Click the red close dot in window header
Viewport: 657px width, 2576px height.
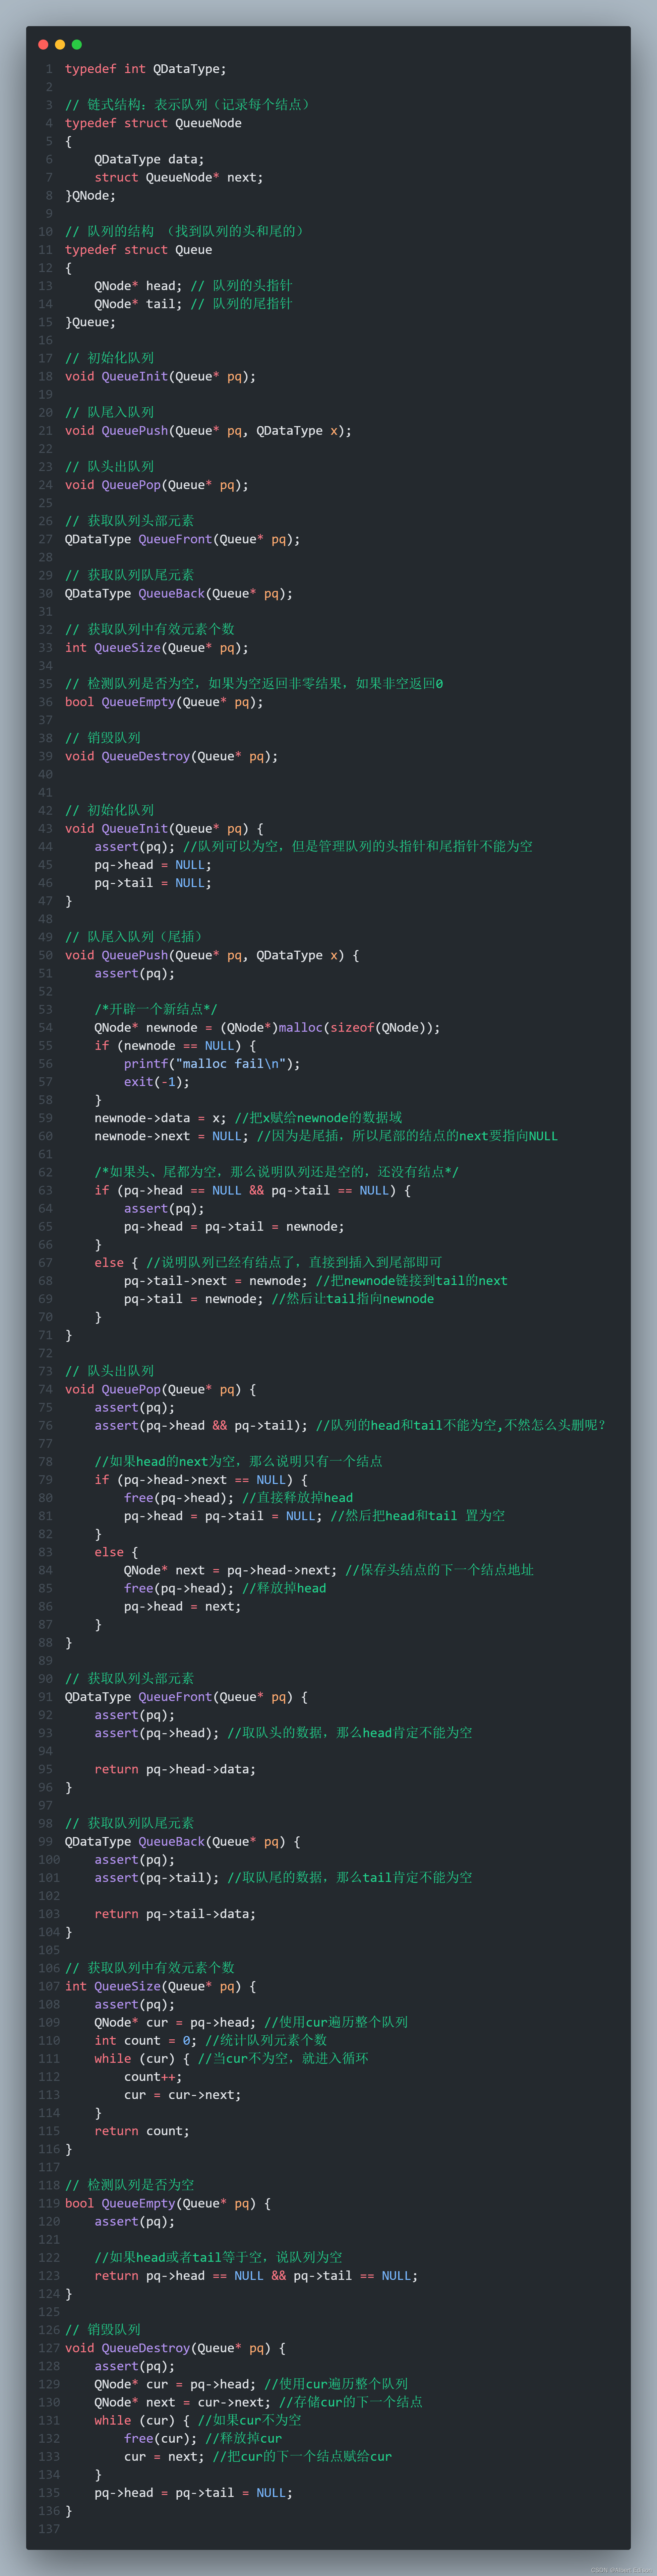[x=43, y=44]
